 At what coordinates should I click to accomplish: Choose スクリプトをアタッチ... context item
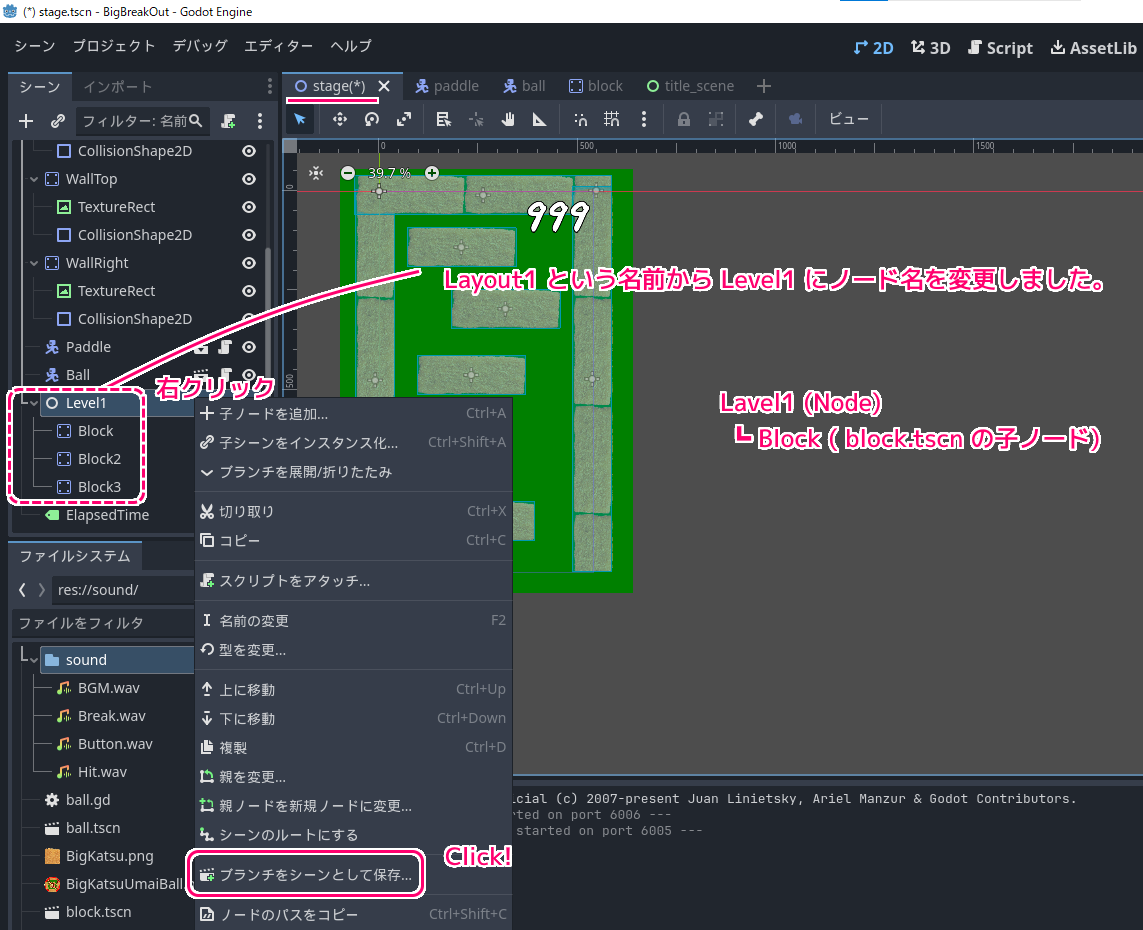354,581
